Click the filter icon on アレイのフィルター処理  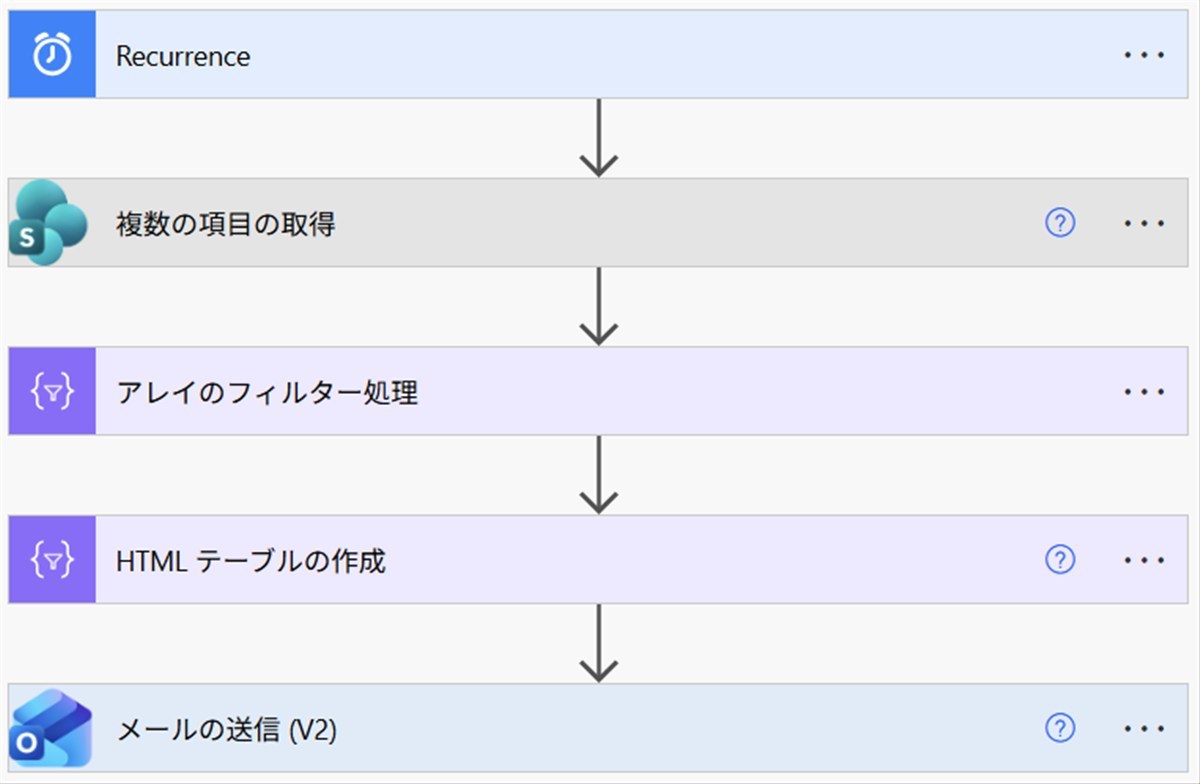[x=52, y=391]
